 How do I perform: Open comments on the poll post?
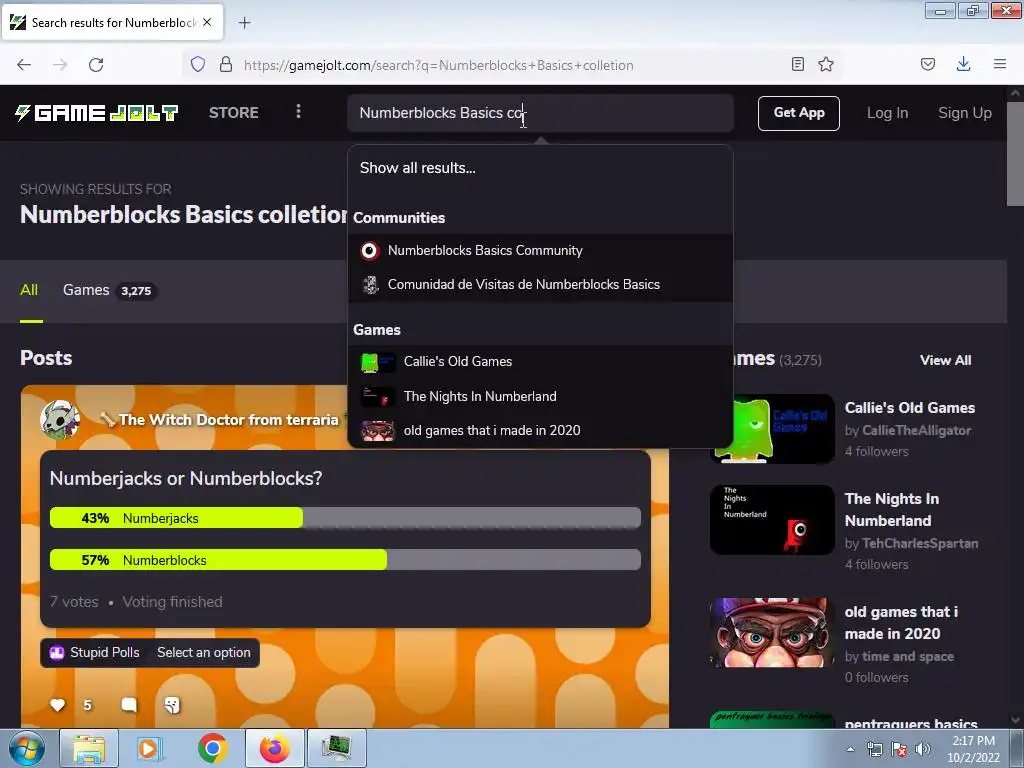pyautogui.click(x=129, y=705)
